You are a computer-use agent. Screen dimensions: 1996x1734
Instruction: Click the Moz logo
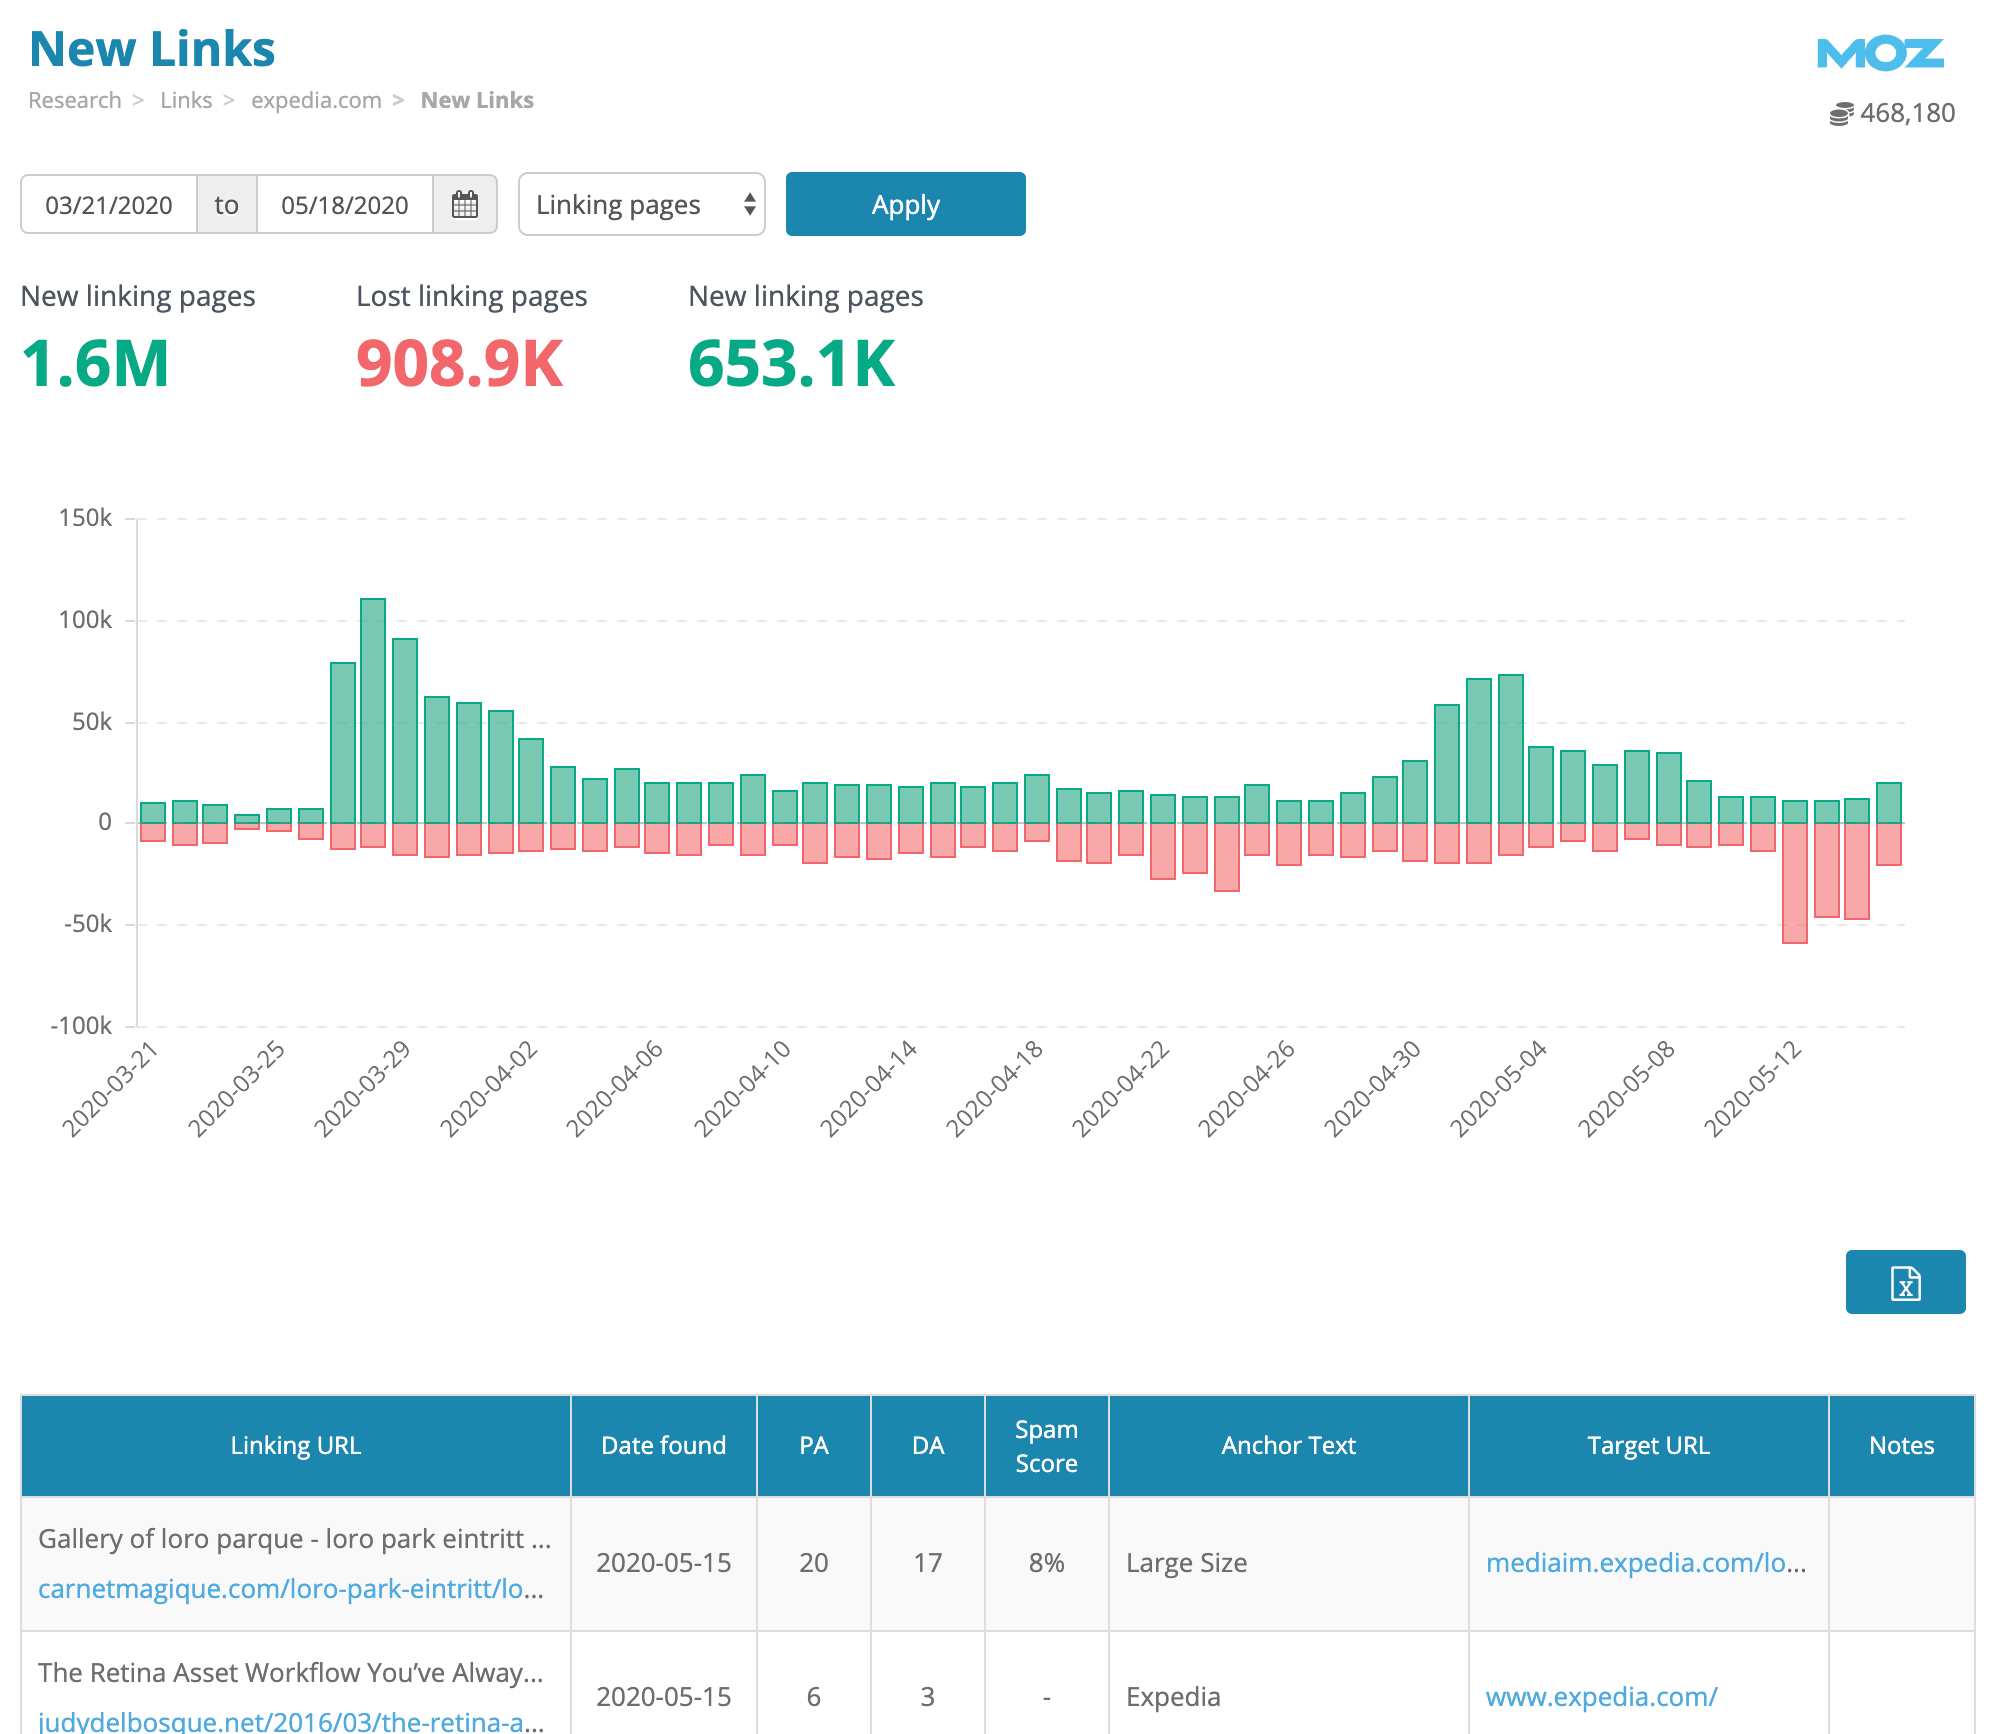1879,54
